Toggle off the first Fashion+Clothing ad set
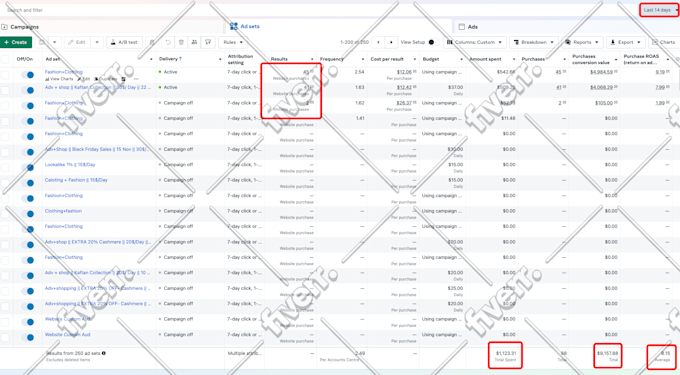Viewport: 680px width, 375px height. point(28,75)
